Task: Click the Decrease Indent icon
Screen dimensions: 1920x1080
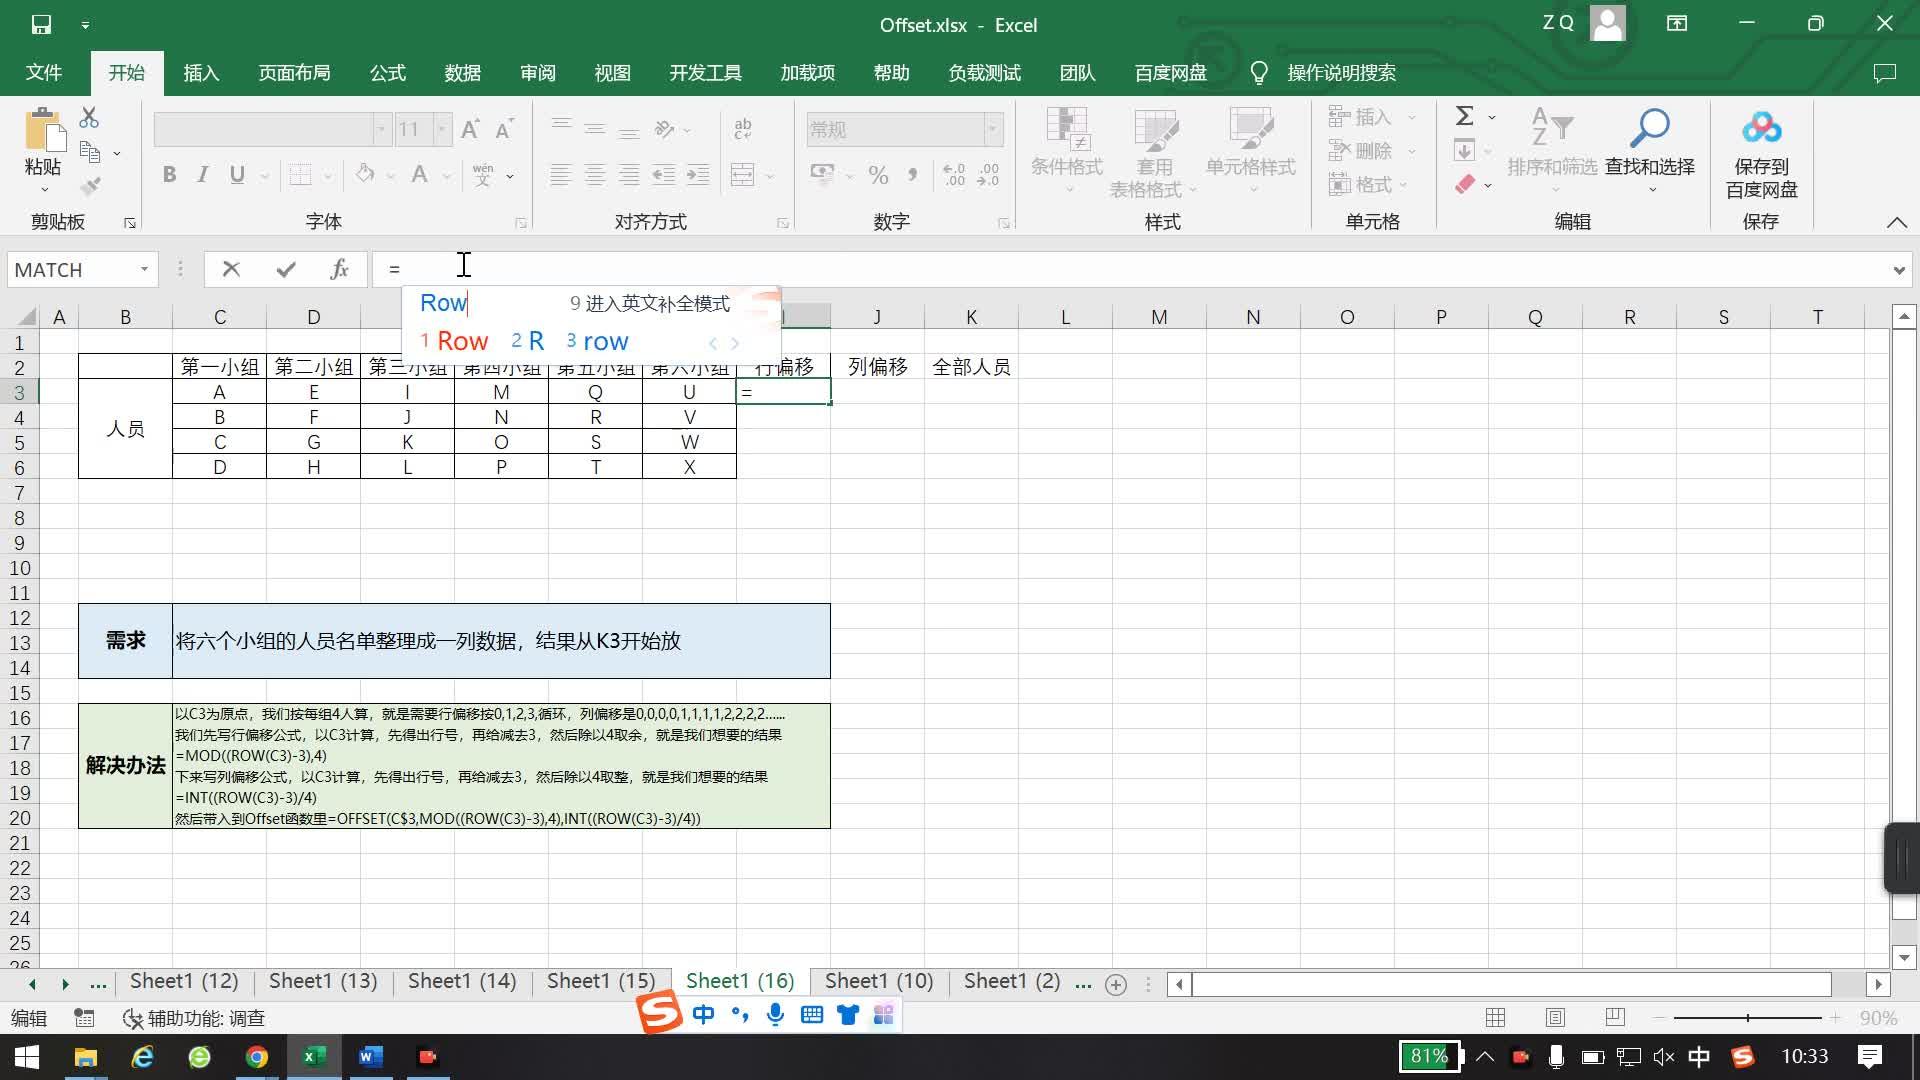Action: click(x=663, y=175)
